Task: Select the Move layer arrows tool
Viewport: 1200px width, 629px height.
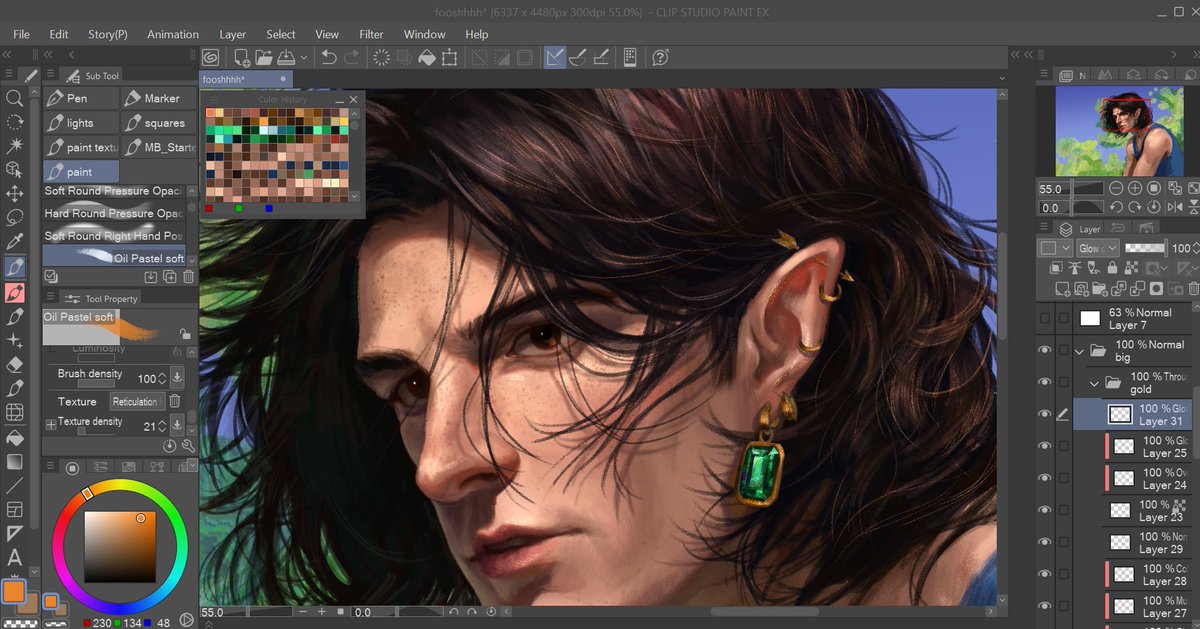Action: [15, 194]
